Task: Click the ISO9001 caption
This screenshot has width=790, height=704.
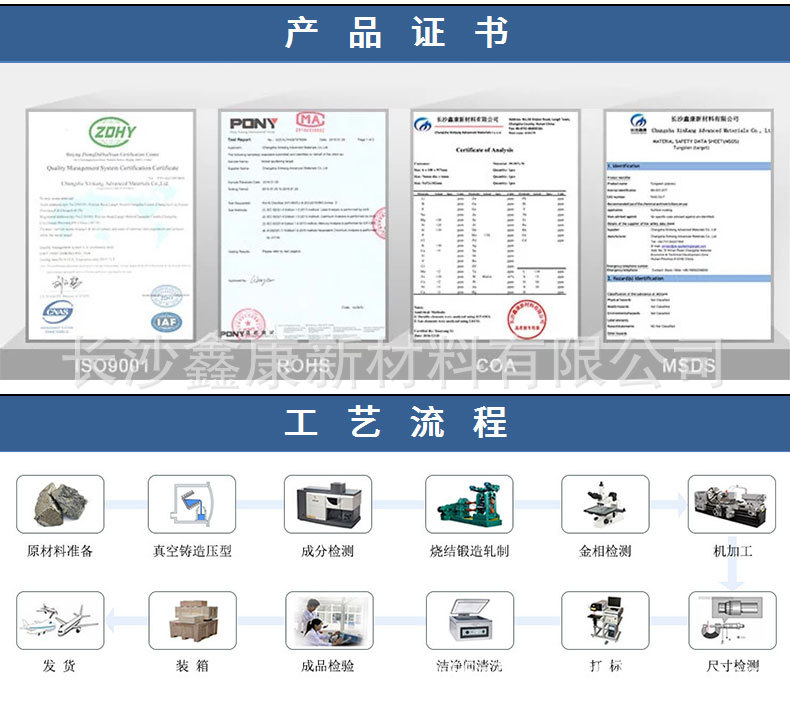Action: click(x=113, y=366)
